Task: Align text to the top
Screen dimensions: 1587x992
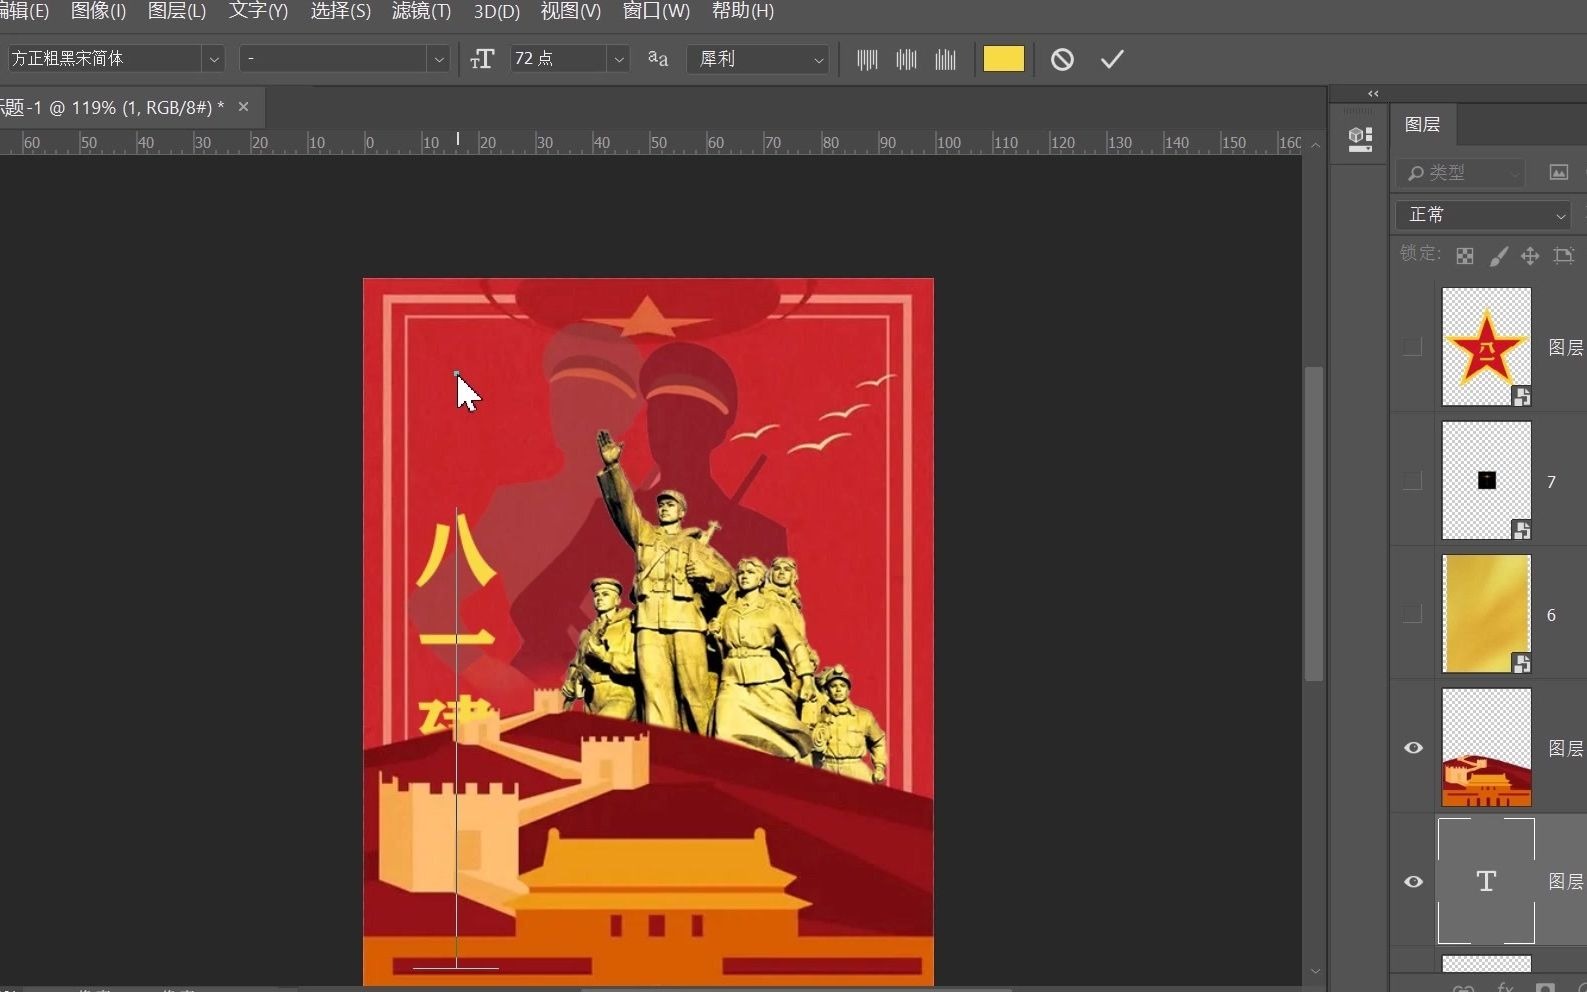Action: [x=867, y=60]
